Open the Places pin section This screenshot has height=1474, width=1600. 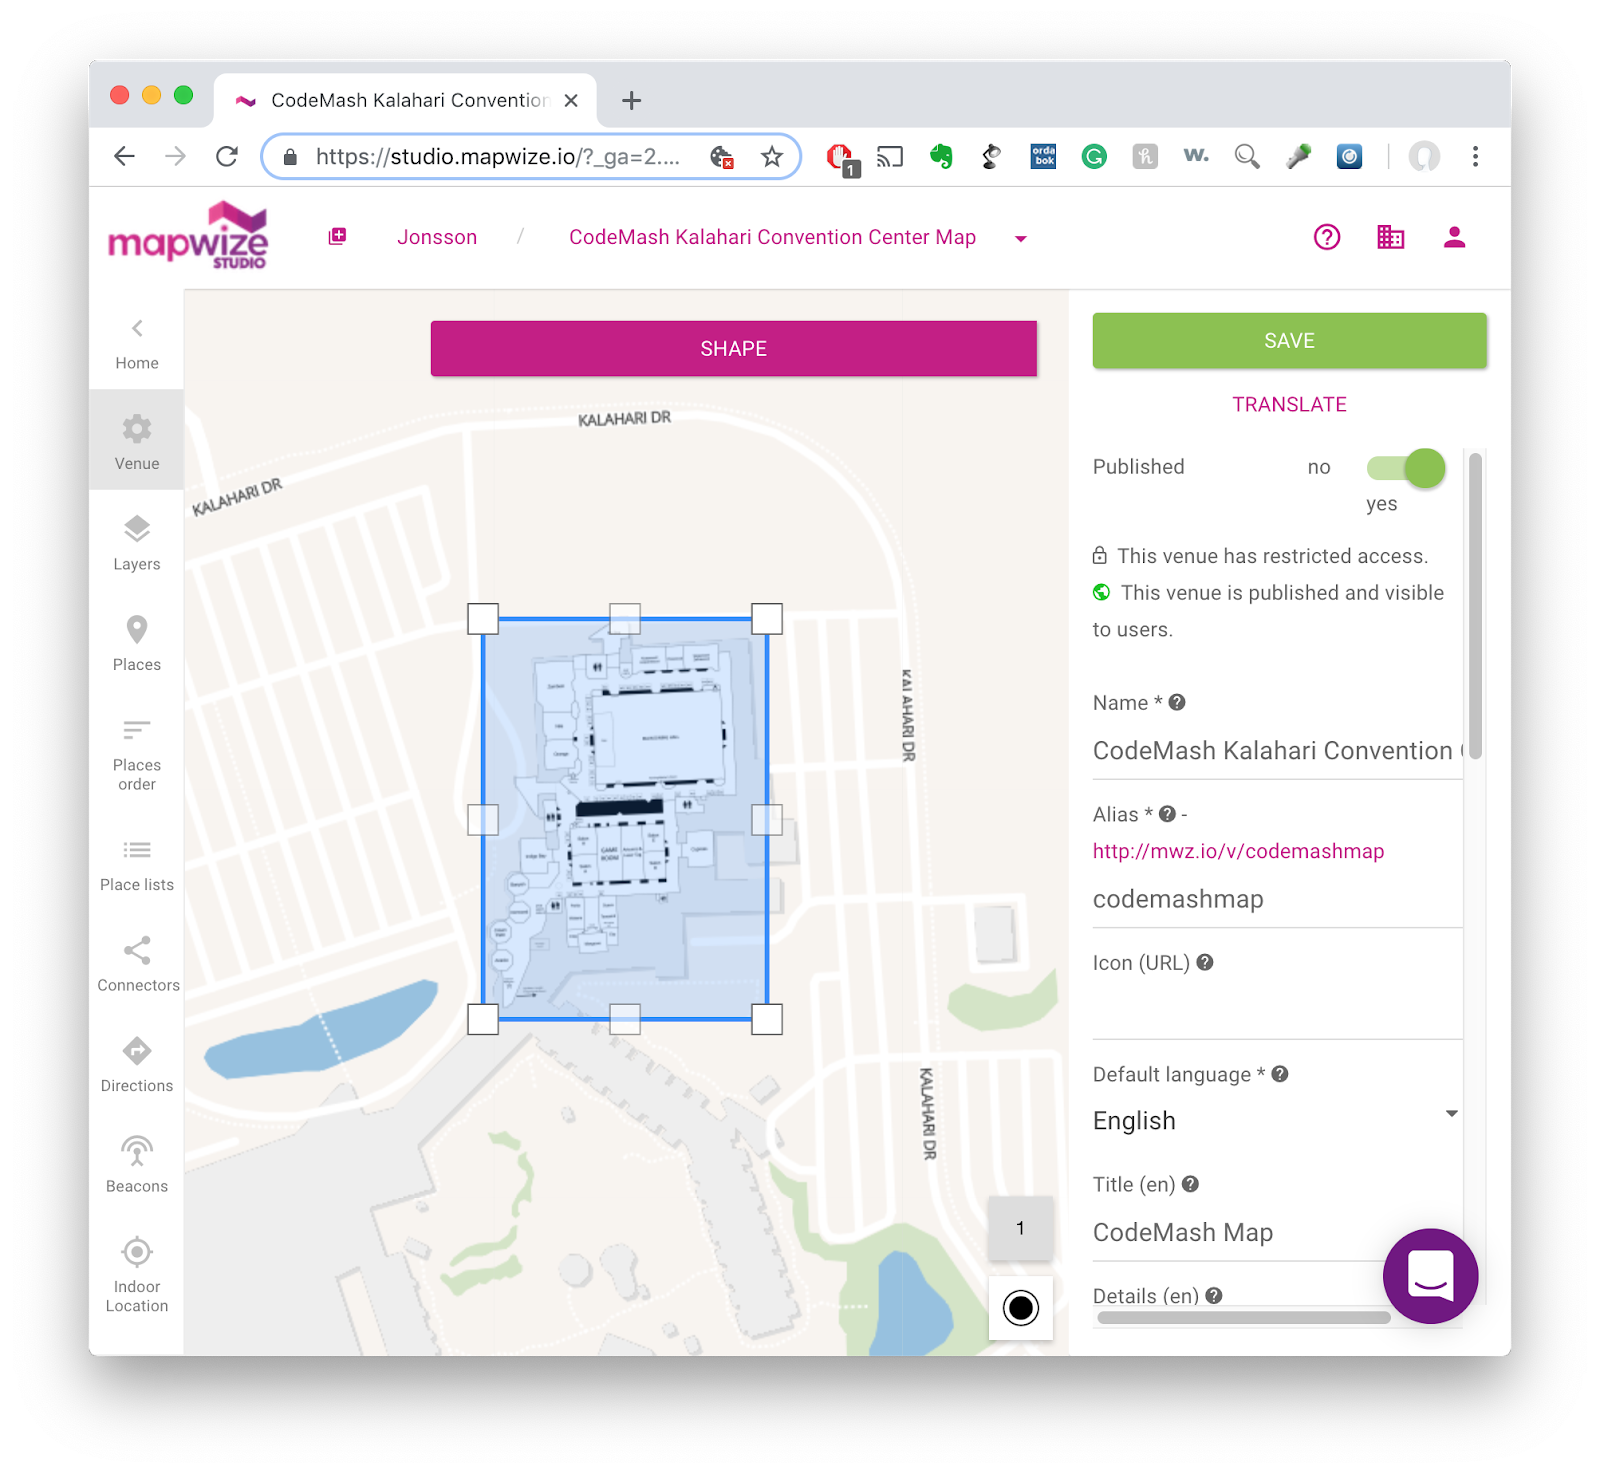(x=137, y=642)
